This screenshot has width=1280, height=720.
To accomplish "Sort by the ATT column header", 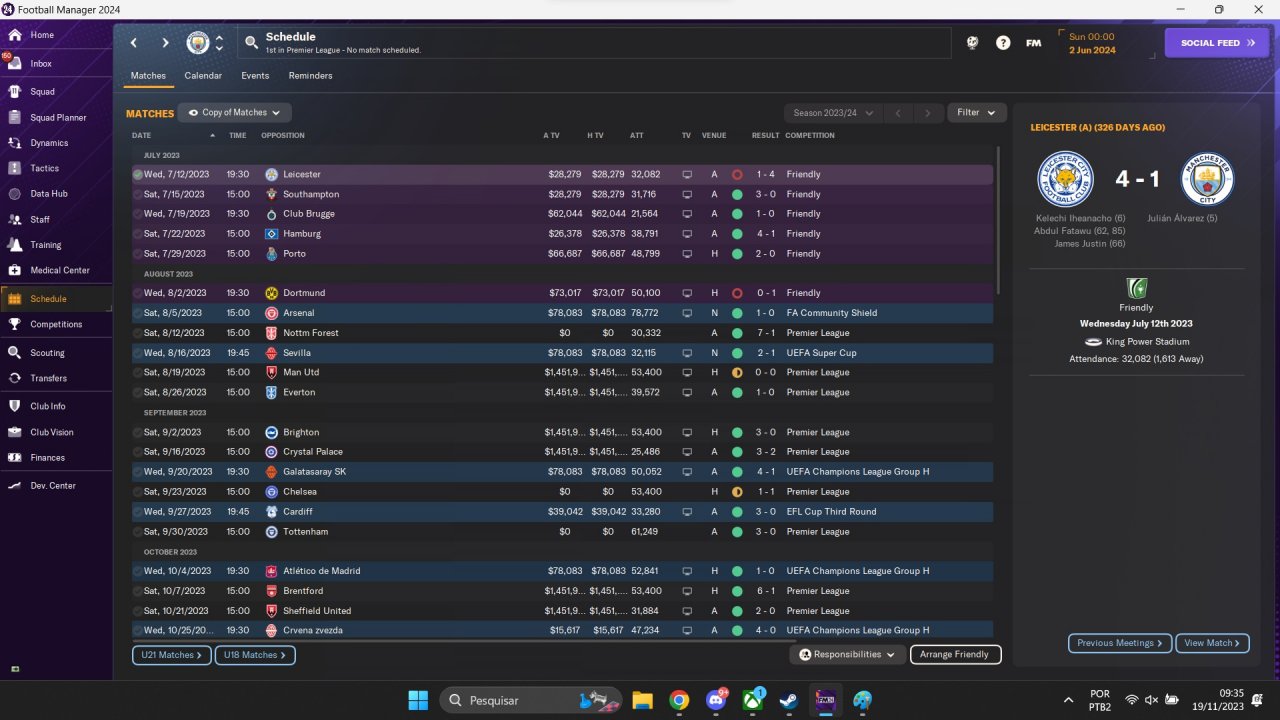I will pyautogui.click(x=637, y=135).
